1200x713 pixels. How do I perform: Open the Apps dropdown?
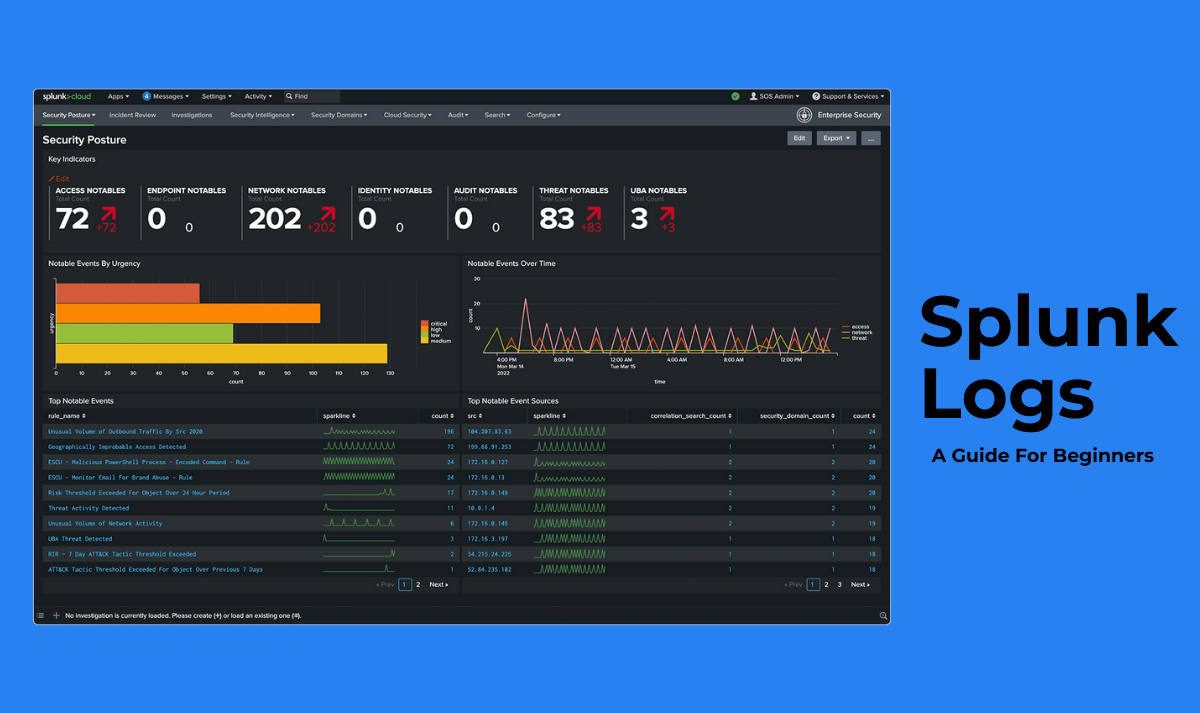click(117, 96)
